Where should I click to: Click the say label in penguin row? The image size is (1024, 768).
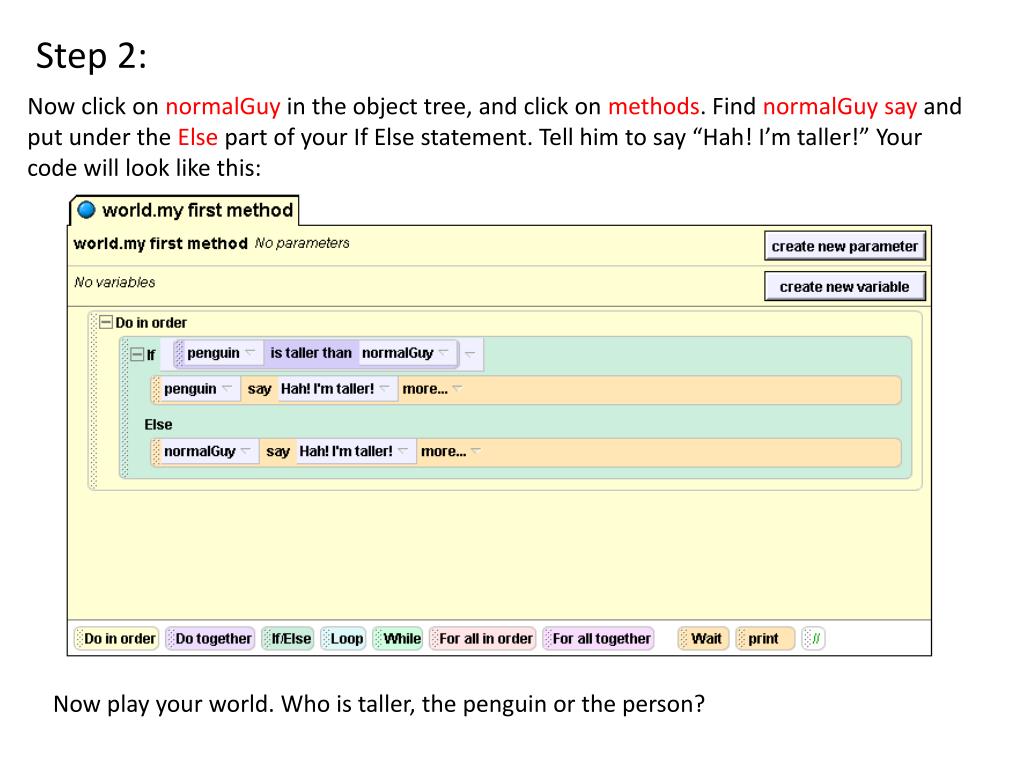click(259, 389)
